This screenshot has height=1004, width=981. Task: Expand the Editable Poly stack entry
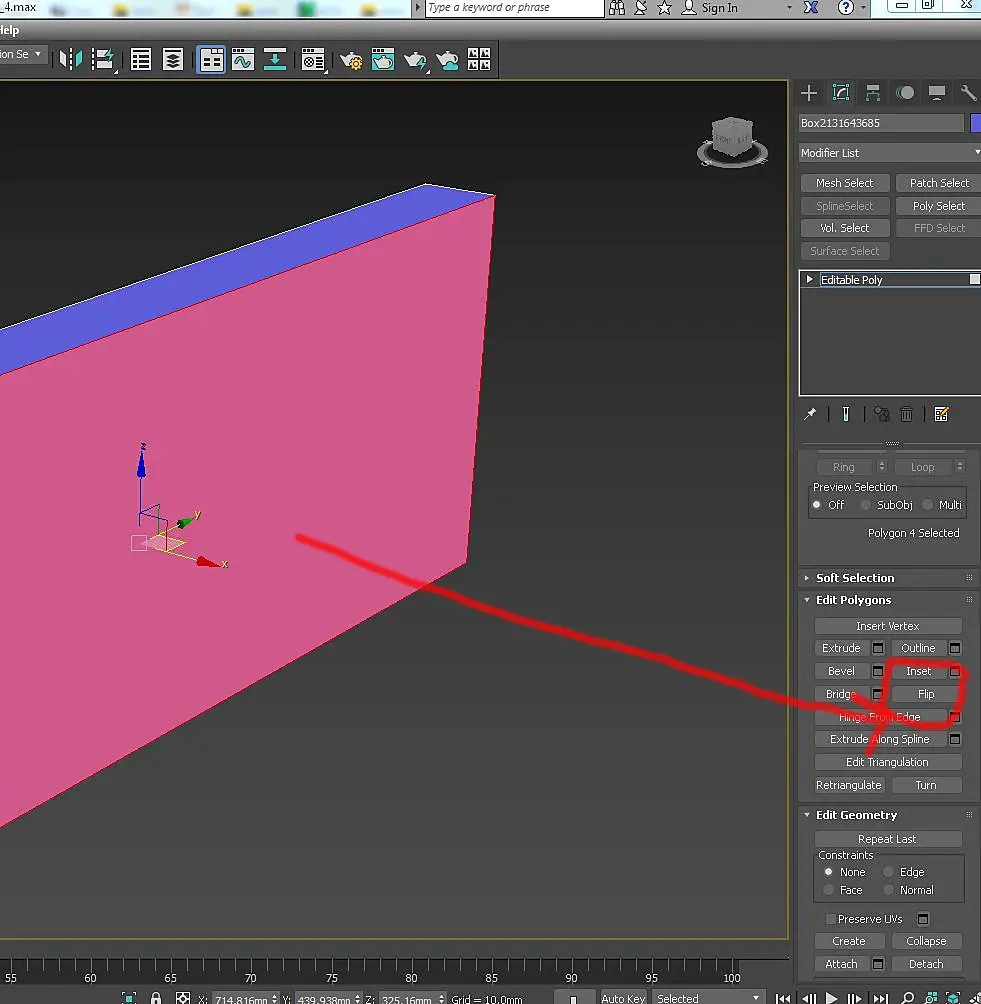(x=810, y=280)
